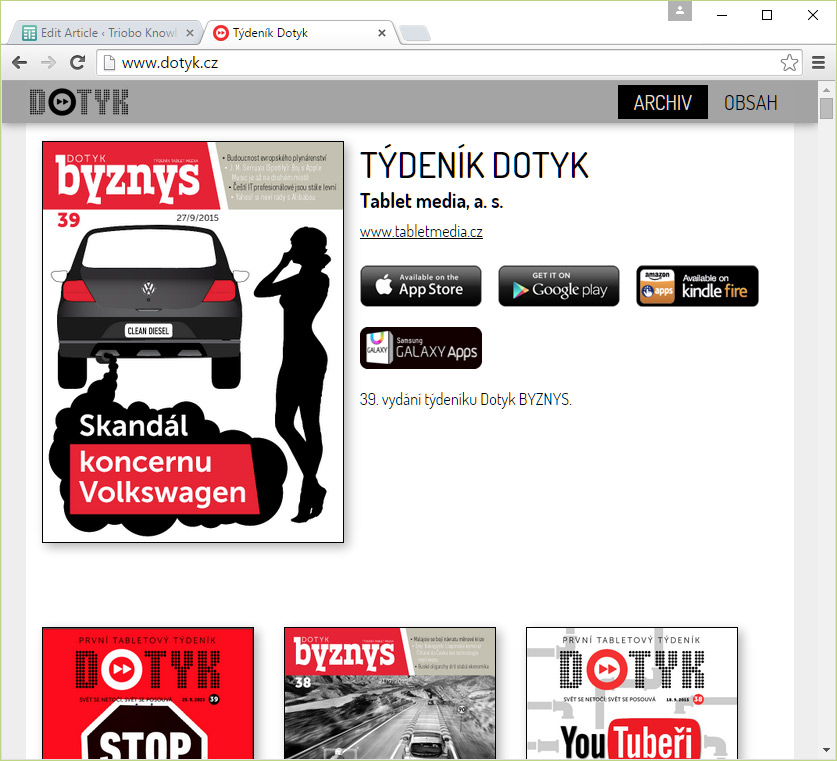The width and height of the screenshot is (837, 761).
Task: Click the Tablet media, a. s. text
Action: (431, 202)
